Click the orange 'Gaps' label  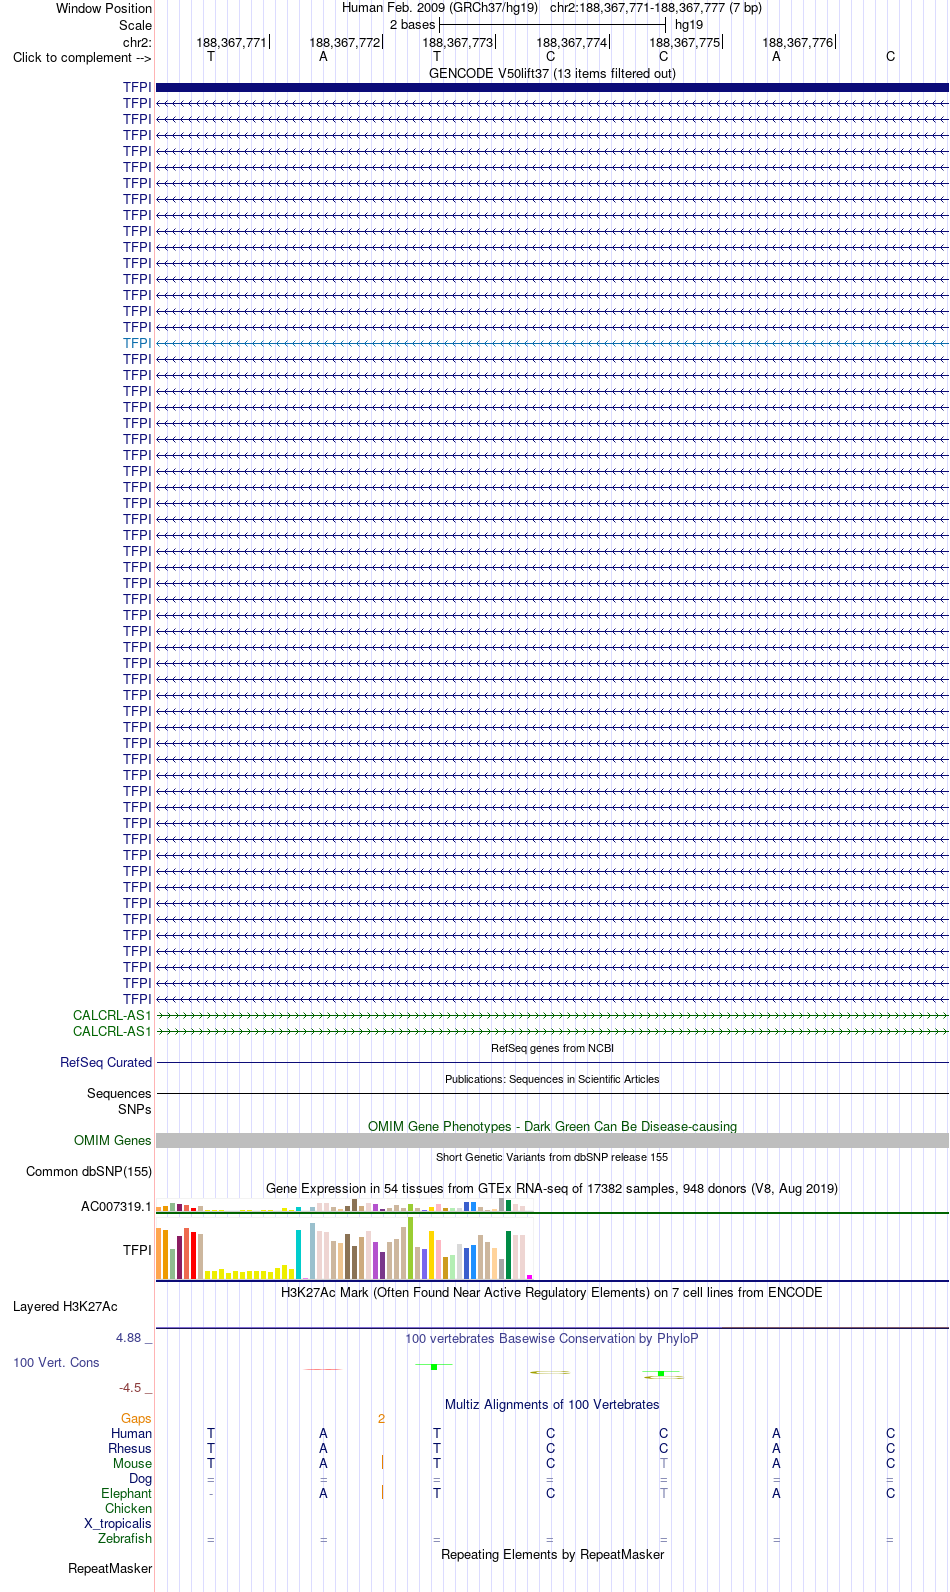pos(136,1418)
